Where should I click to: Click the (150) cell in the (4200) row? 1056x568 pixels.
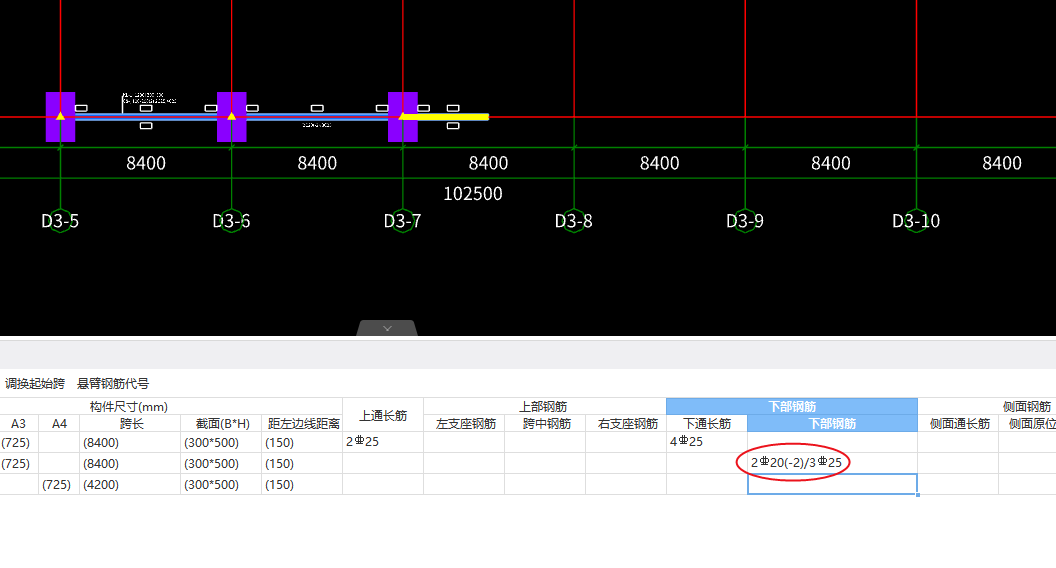(x=302, y=484)
